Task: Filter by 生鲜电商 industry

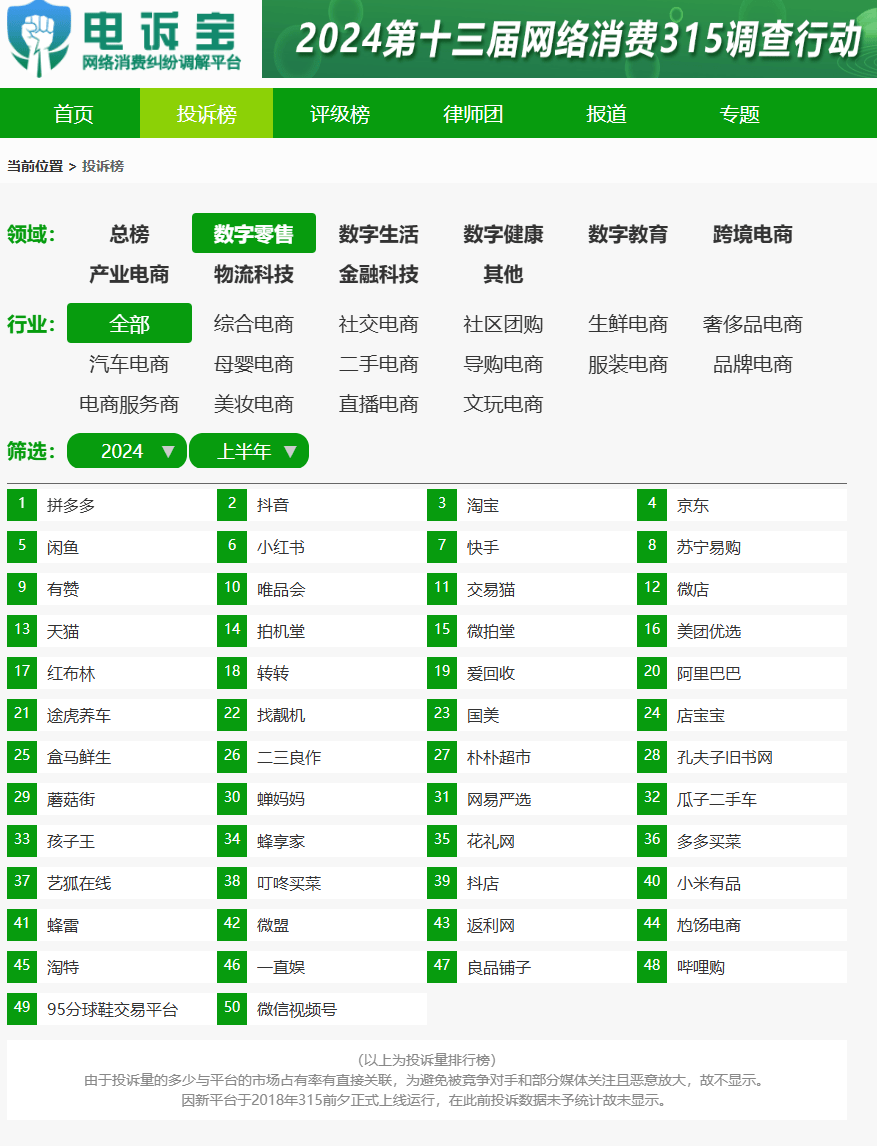Action: tap(628, 323)
